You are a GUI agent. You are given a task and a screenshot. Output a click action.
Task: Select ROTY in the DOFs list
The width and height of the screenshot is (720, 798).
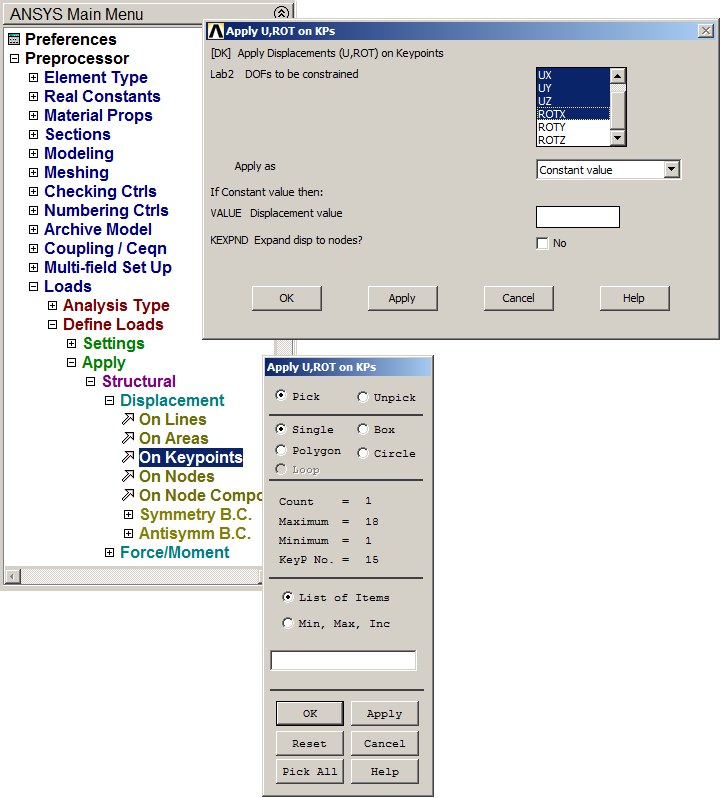pos(552,127)
